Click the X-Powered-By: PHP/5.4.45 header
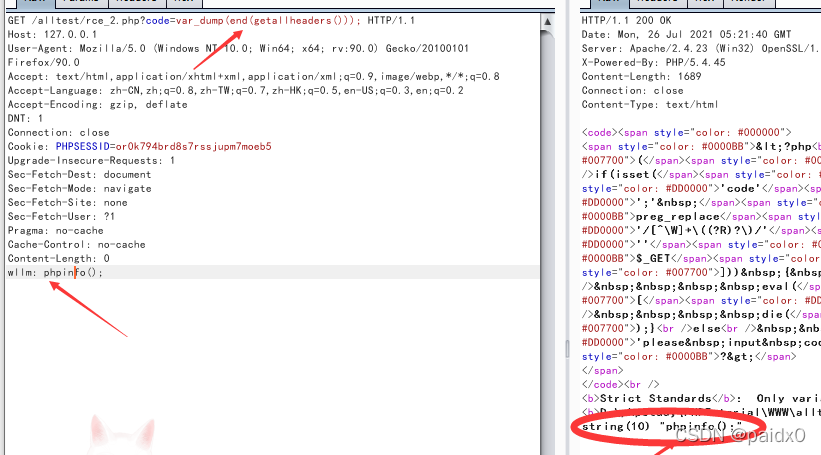This screenshot has width=821, height=455. [653, 62]
